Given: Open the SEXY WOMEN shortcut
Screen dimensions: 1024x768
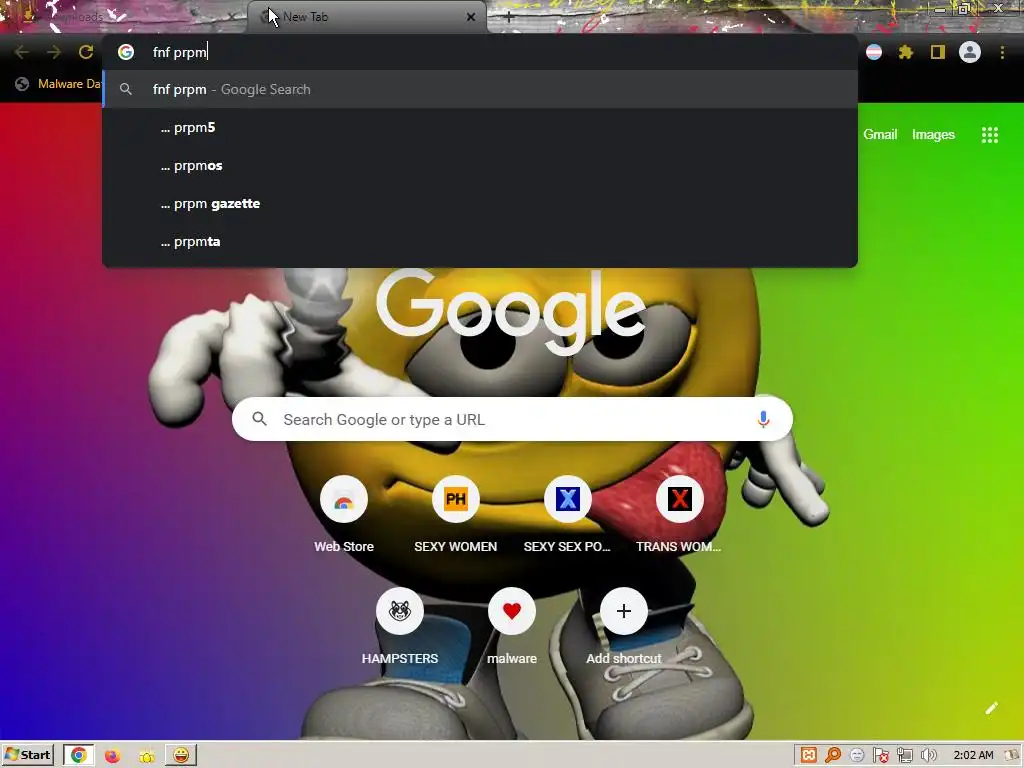Looking at the screenshot, I should 455,499.
